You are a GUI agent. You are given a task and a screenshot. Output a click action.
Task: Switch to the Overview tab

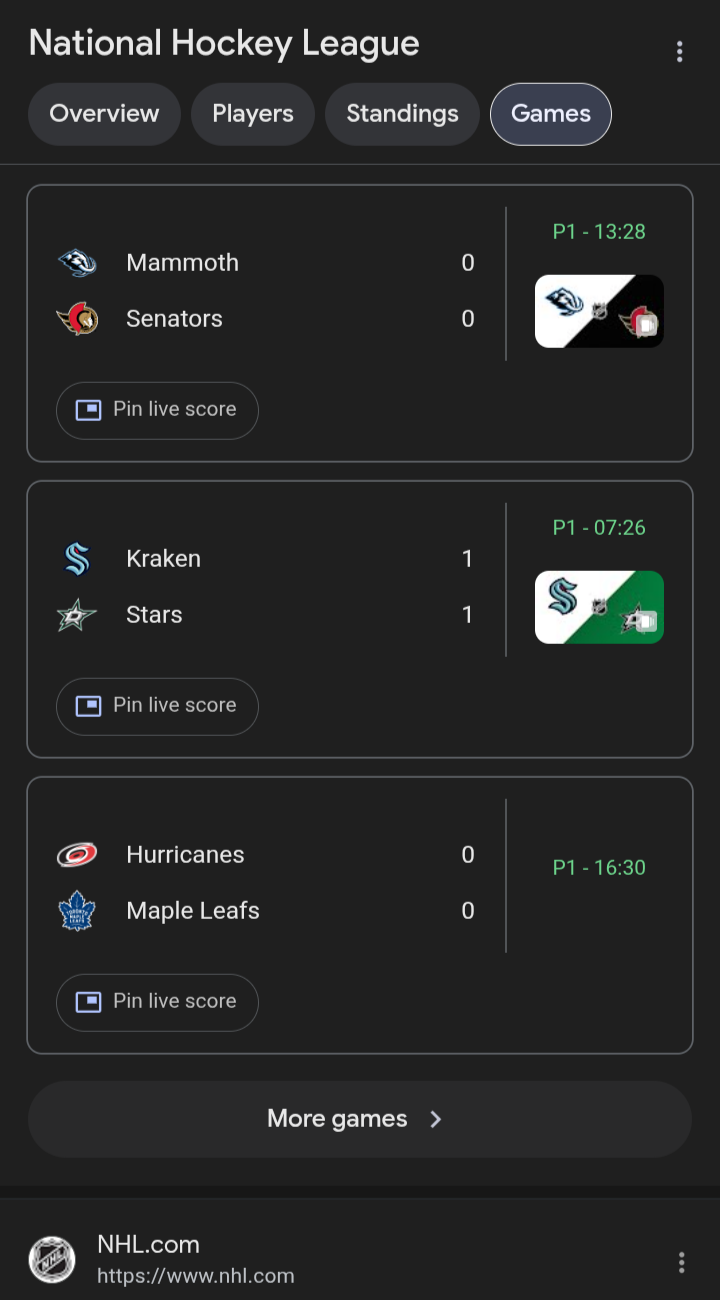(x=104, y=114)
